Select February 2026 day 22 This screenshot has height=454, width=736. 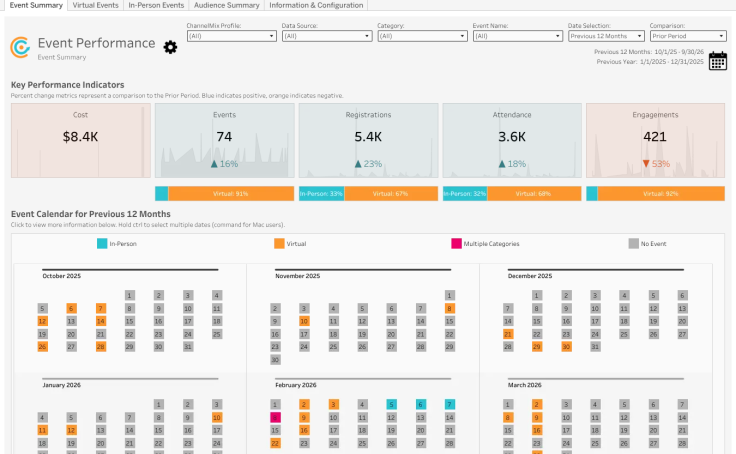click(275, 443)
